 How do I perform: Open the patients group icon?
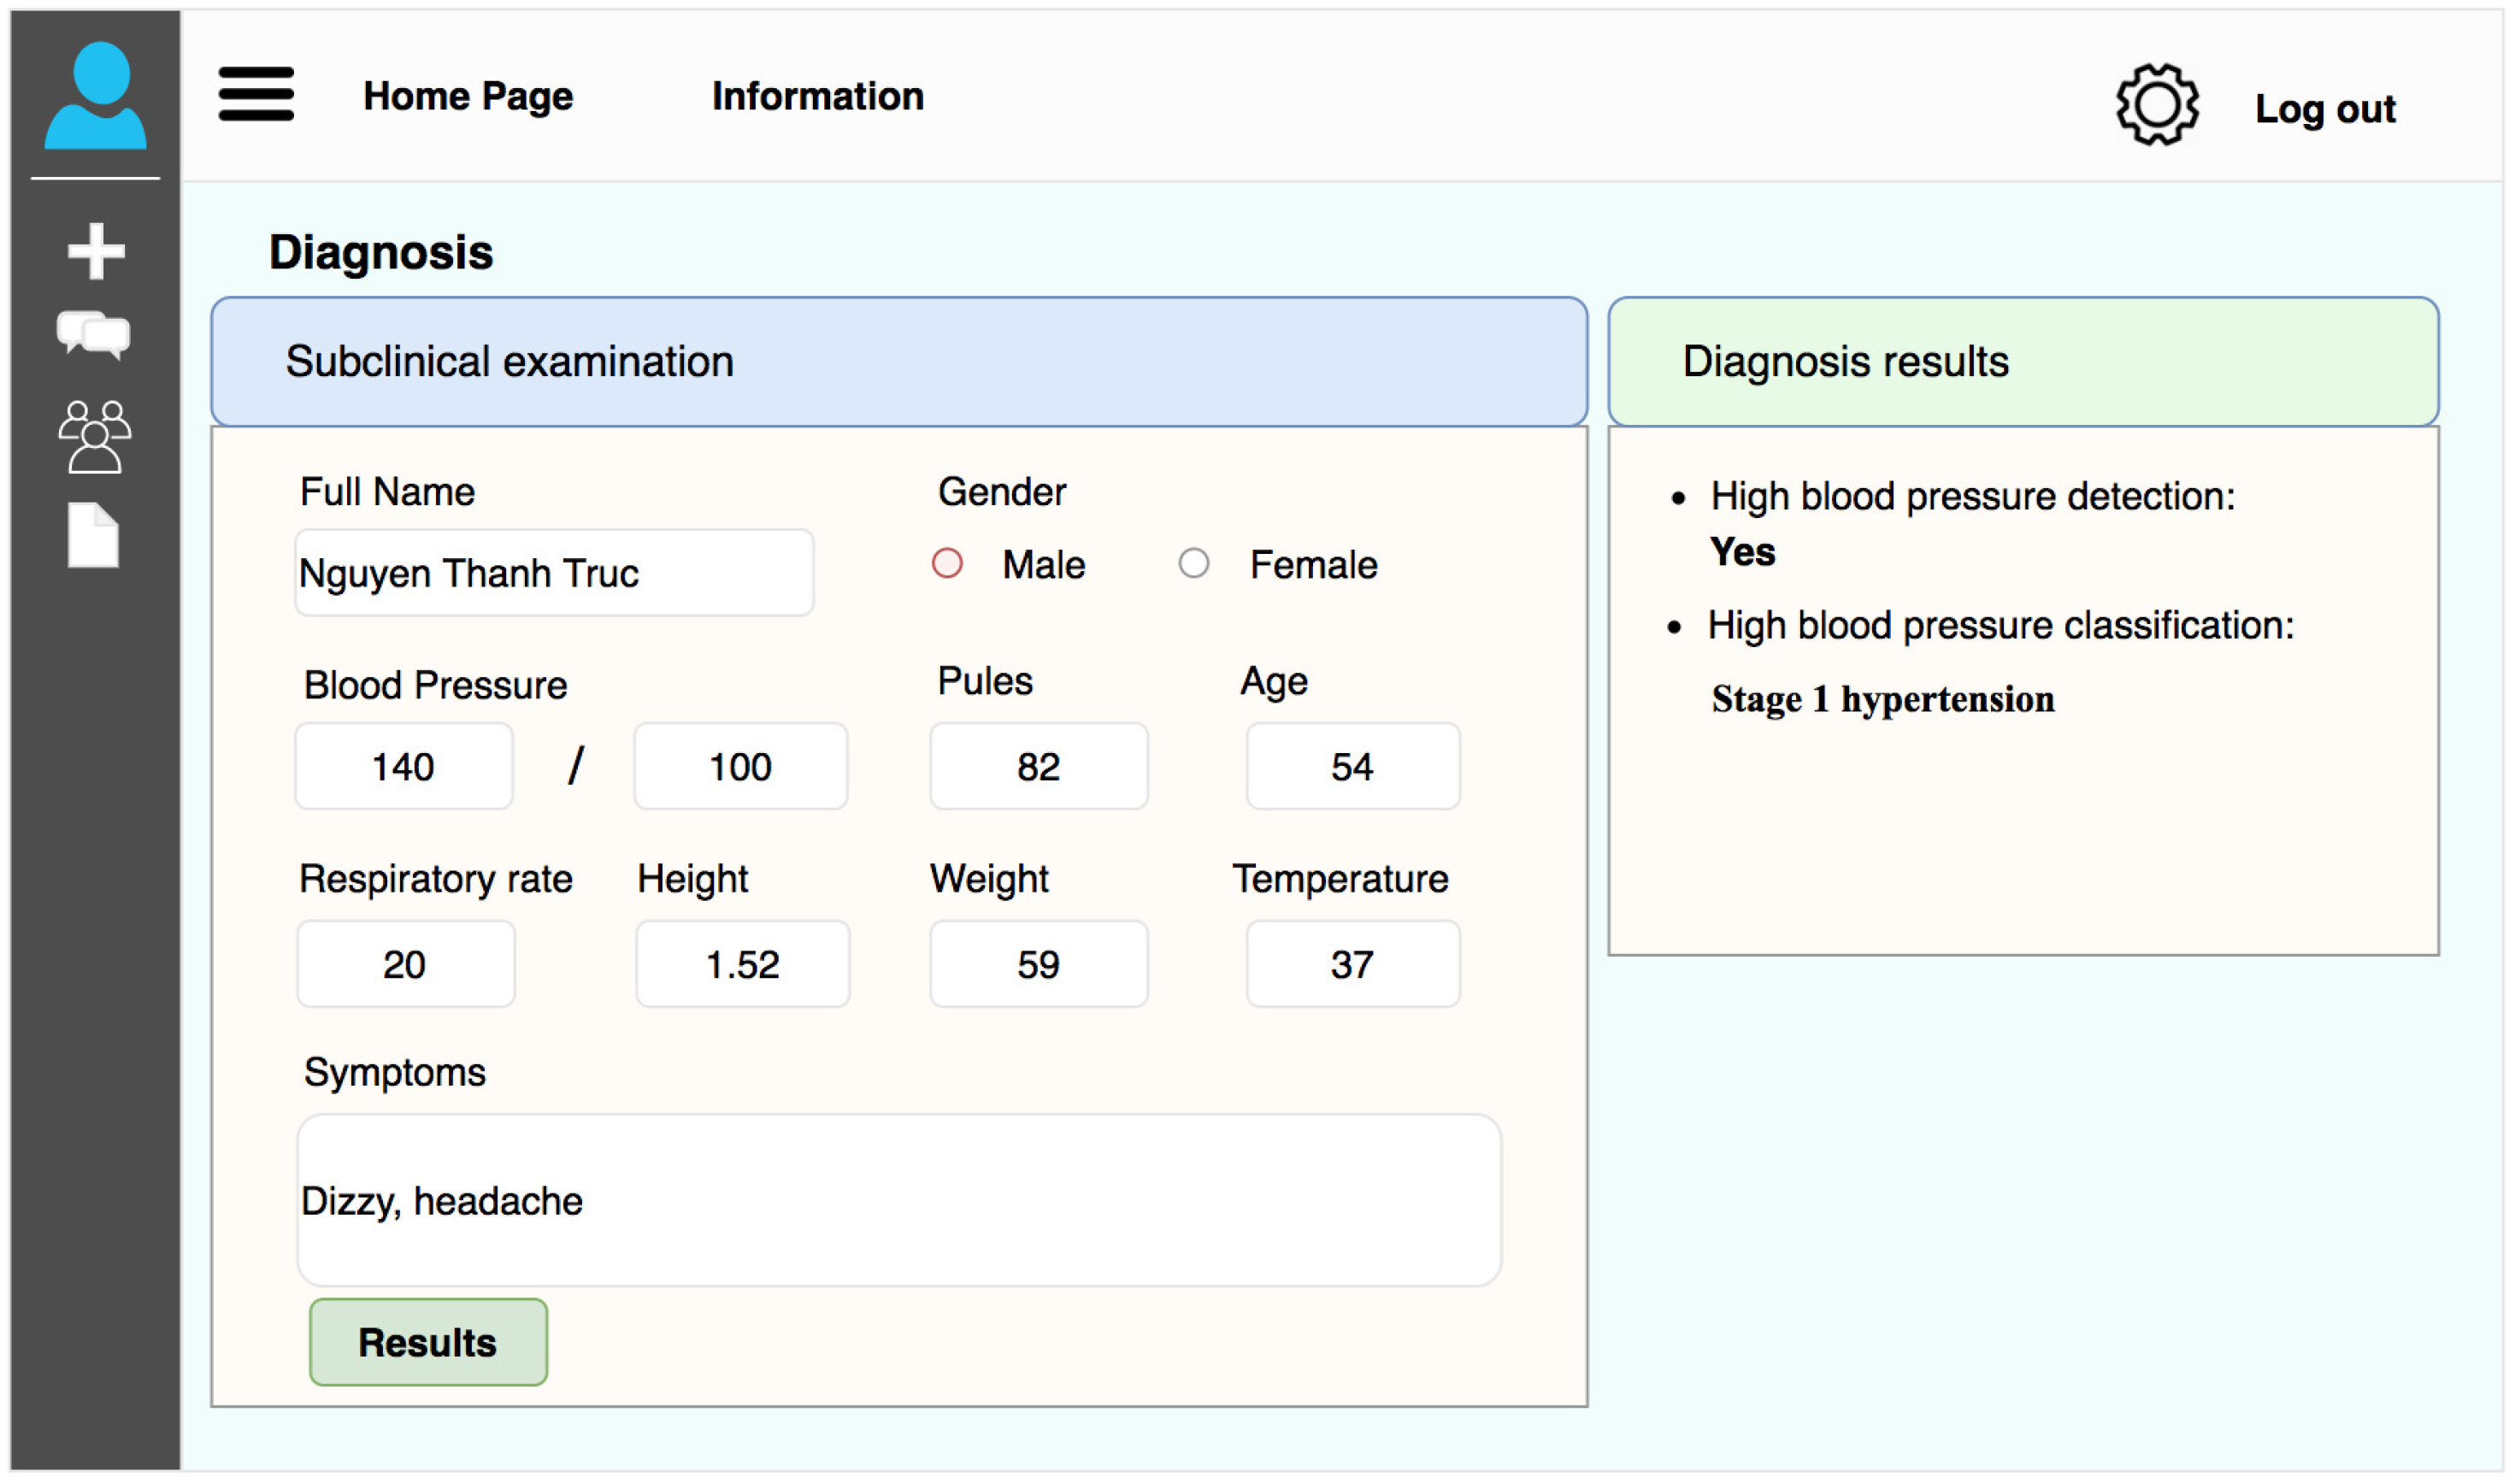pos(94,437)
